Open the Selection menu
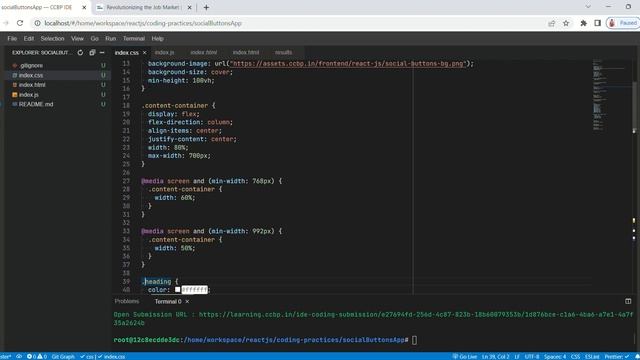The width and height of the screenshot is (640, 360). click(52, 38)
